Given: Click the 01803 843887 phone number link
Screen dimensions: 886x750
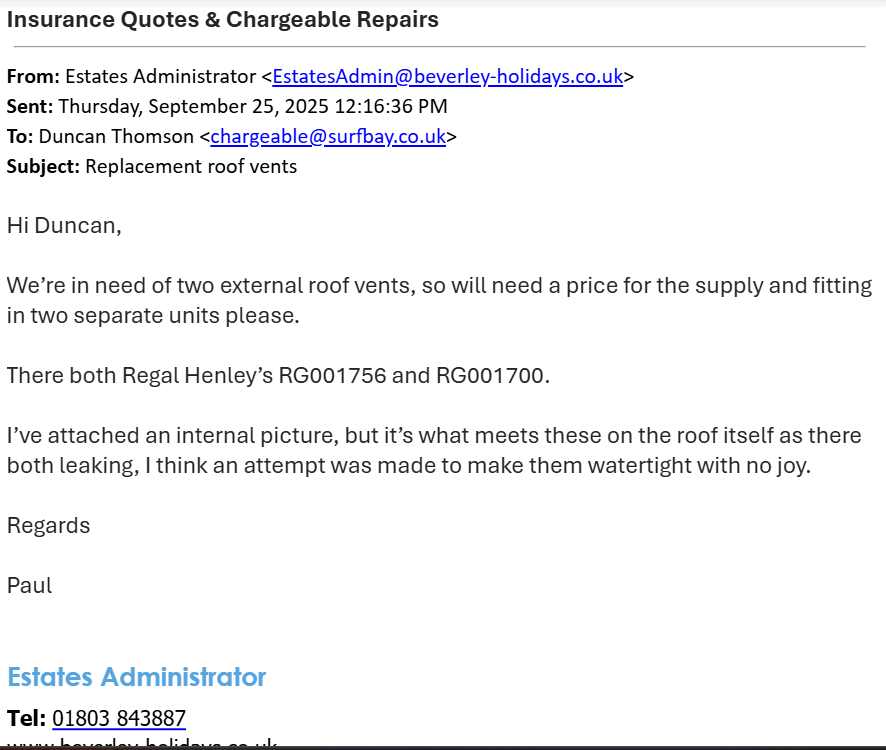Looking at the screenshot, I should coord(119,718).
